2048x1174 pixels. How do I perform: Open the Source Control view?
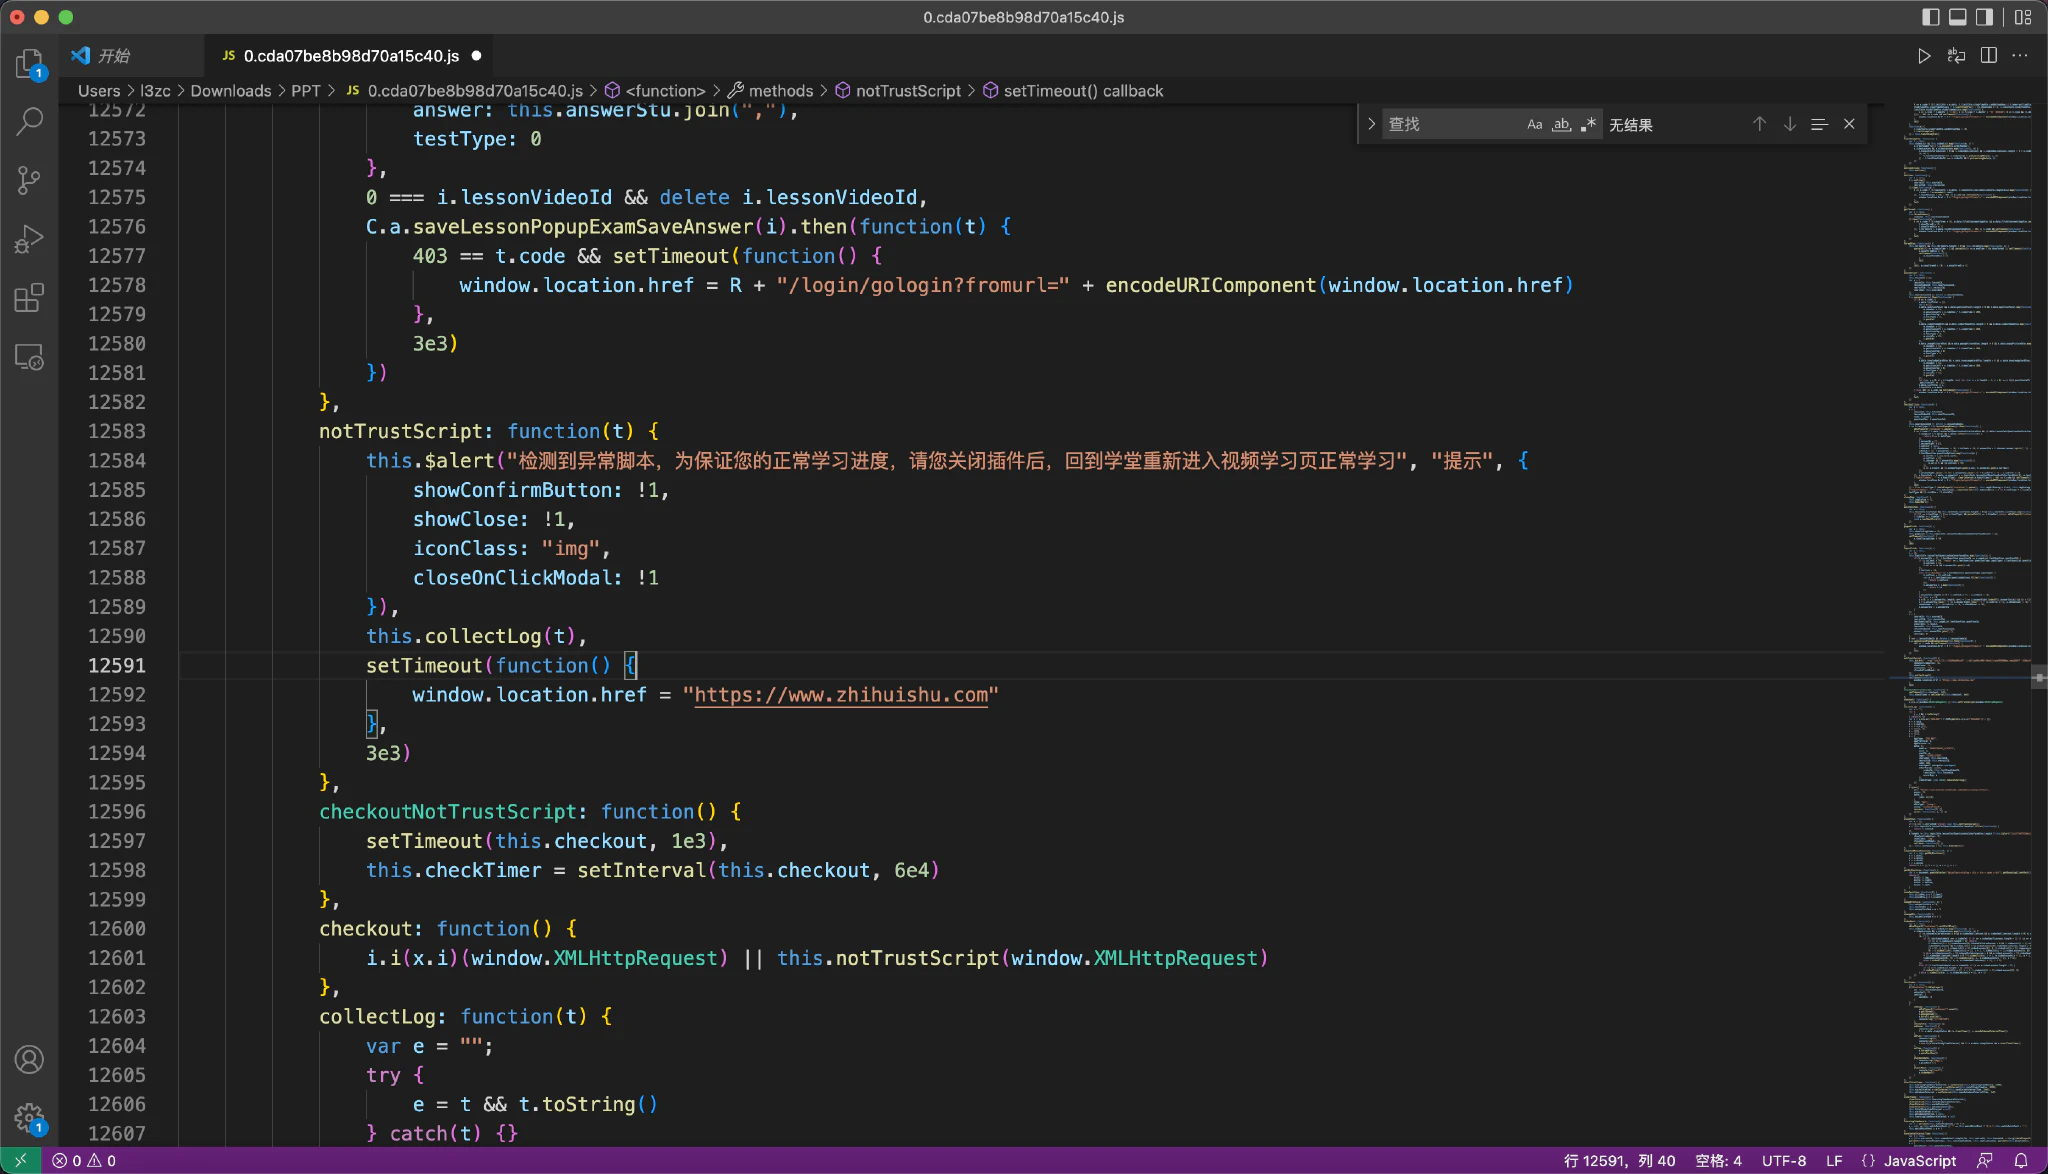[x=29, y=180]
